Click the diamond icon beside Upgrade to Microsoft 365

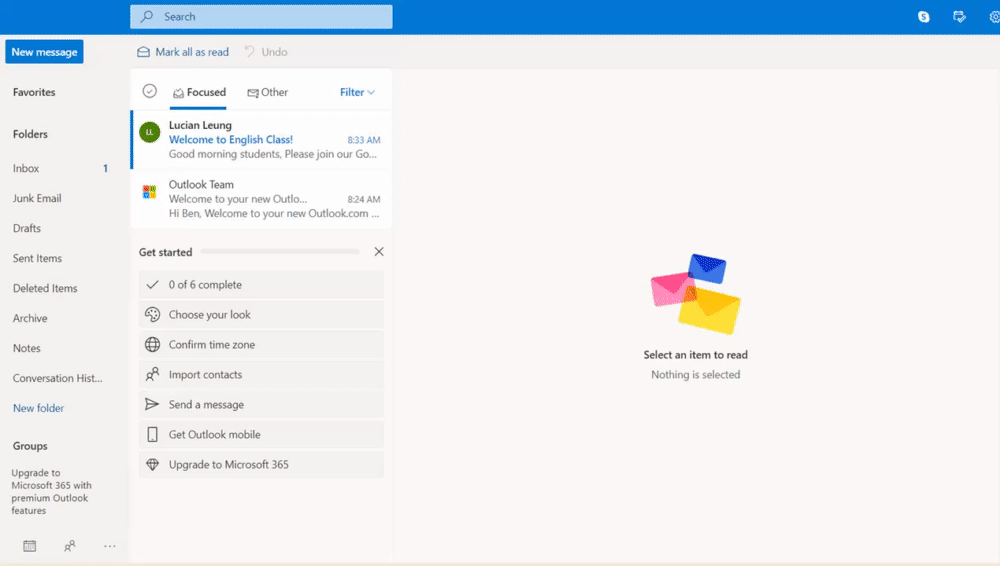point(152,465)
